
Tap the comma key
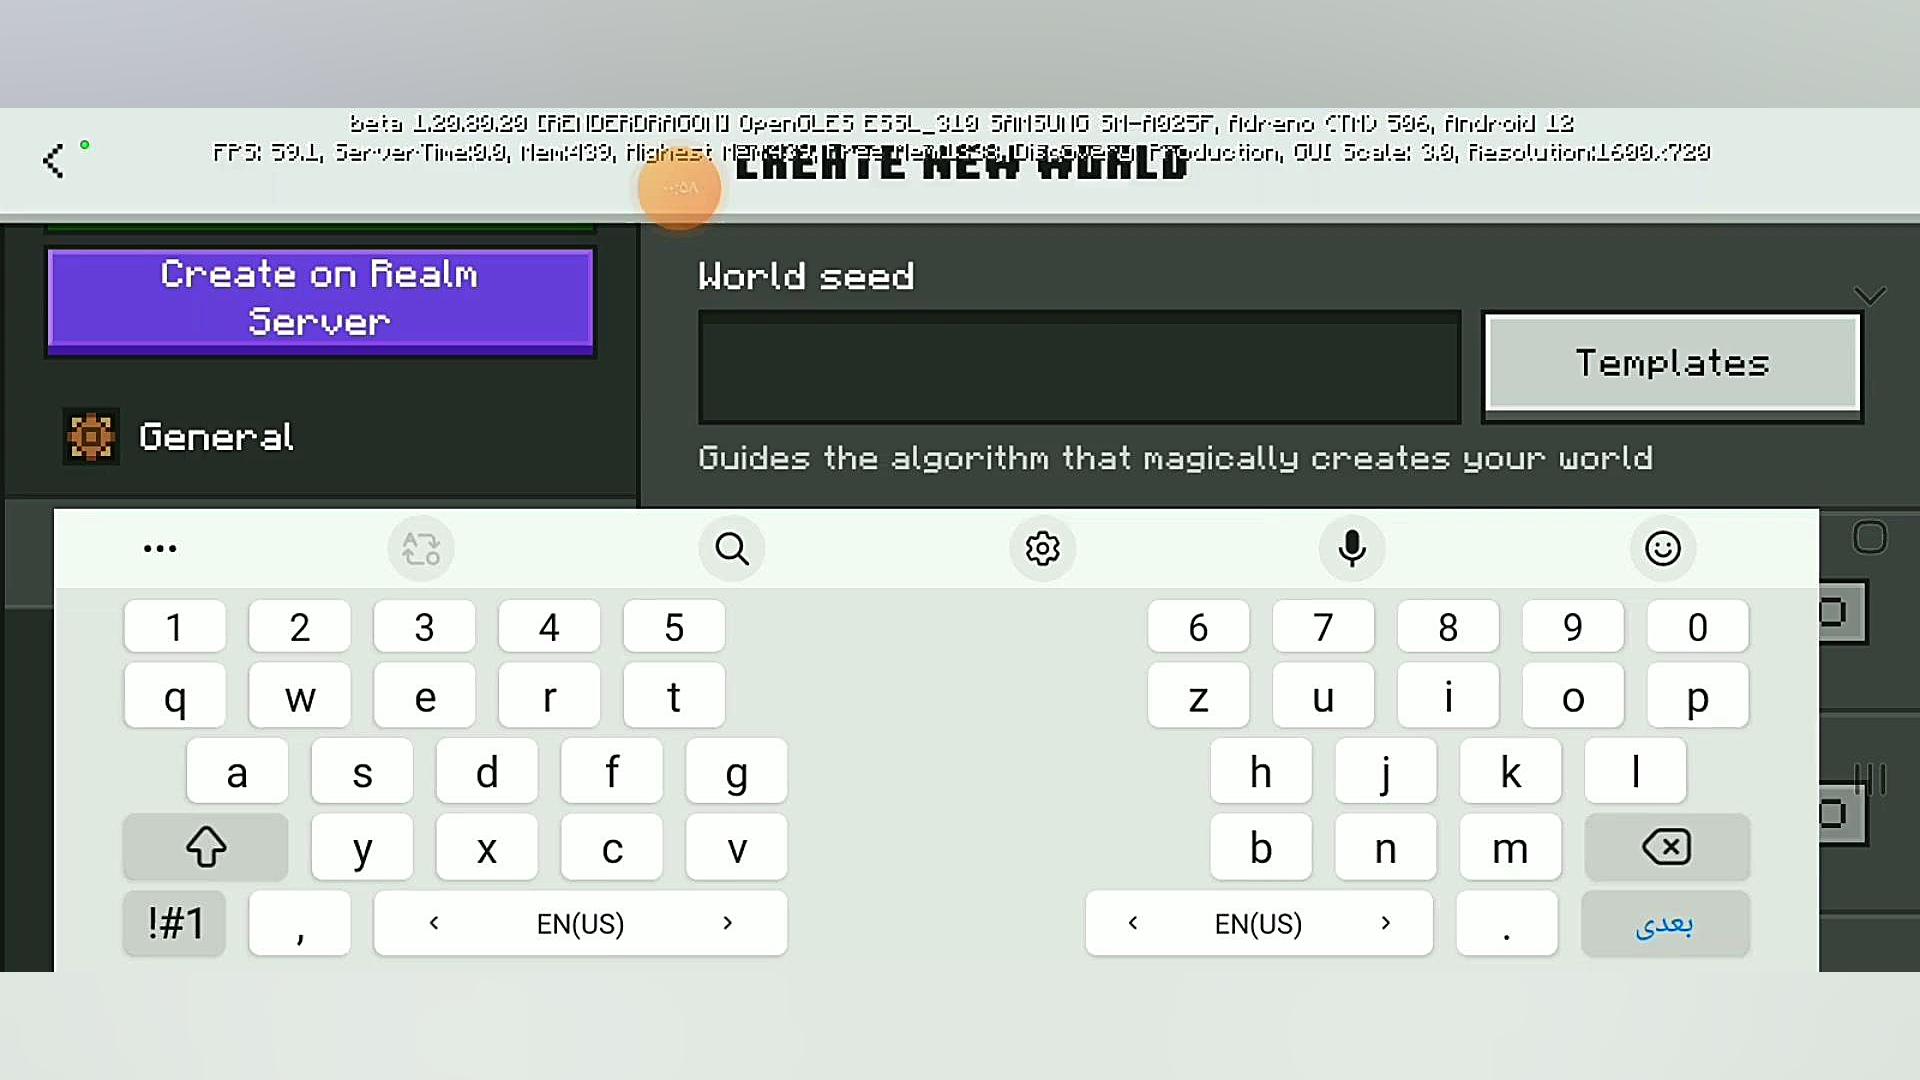pos(300,923)
